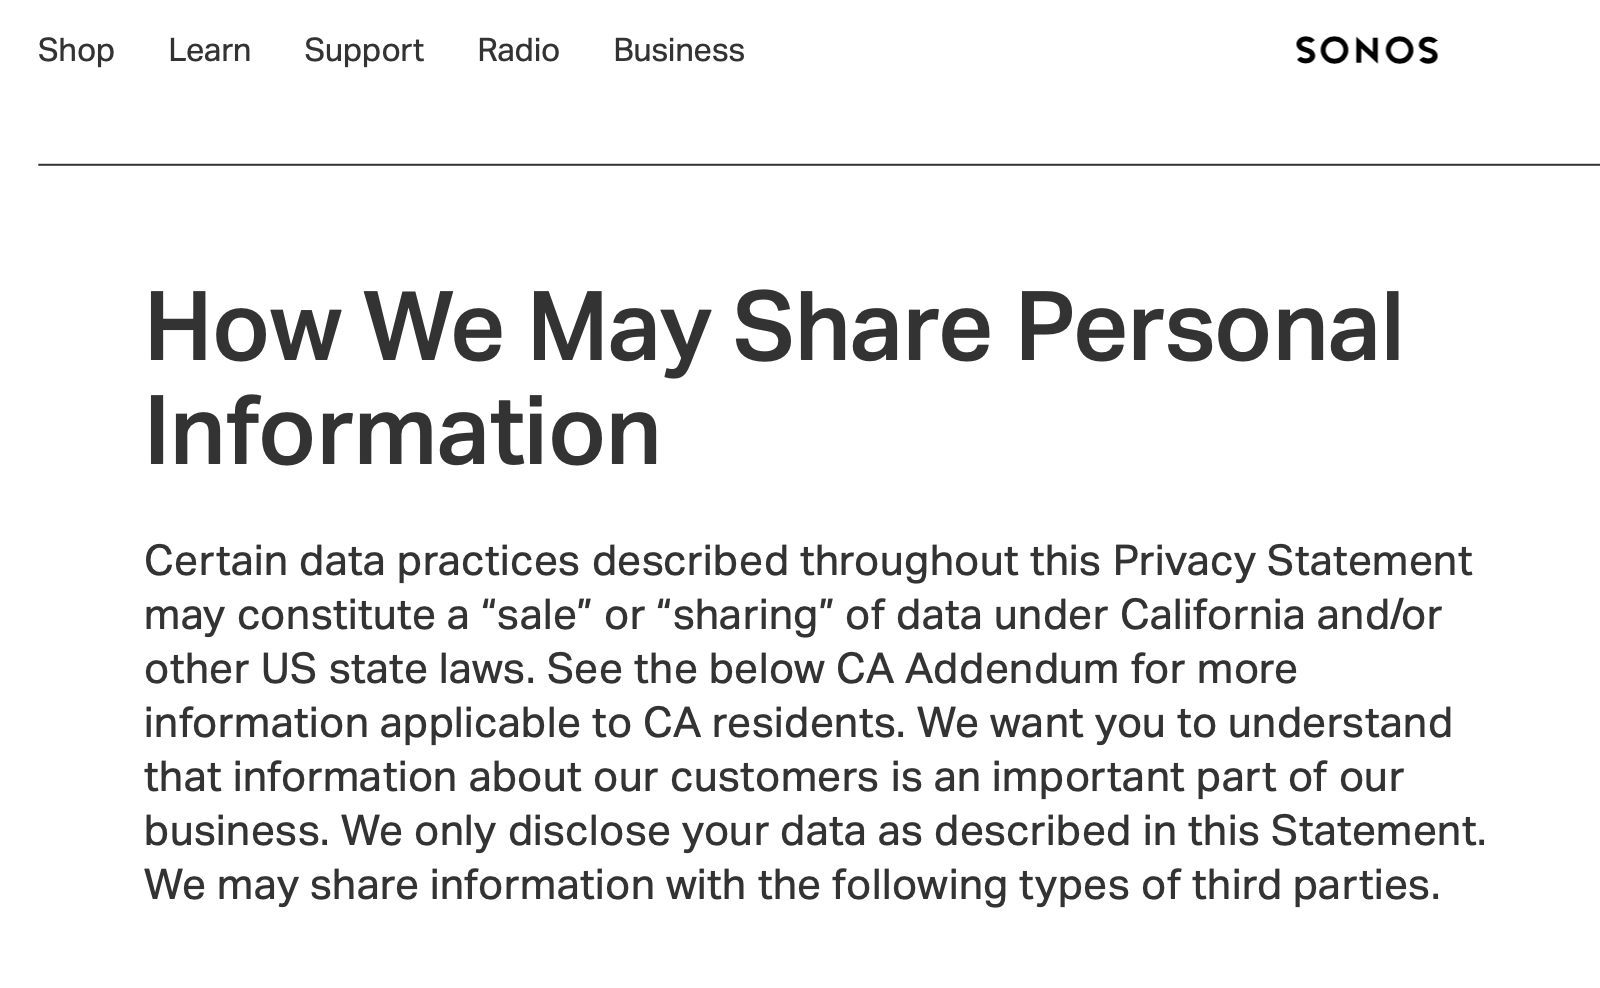Click the SONOS logo
The image size is (1600, 988).
1366,50
